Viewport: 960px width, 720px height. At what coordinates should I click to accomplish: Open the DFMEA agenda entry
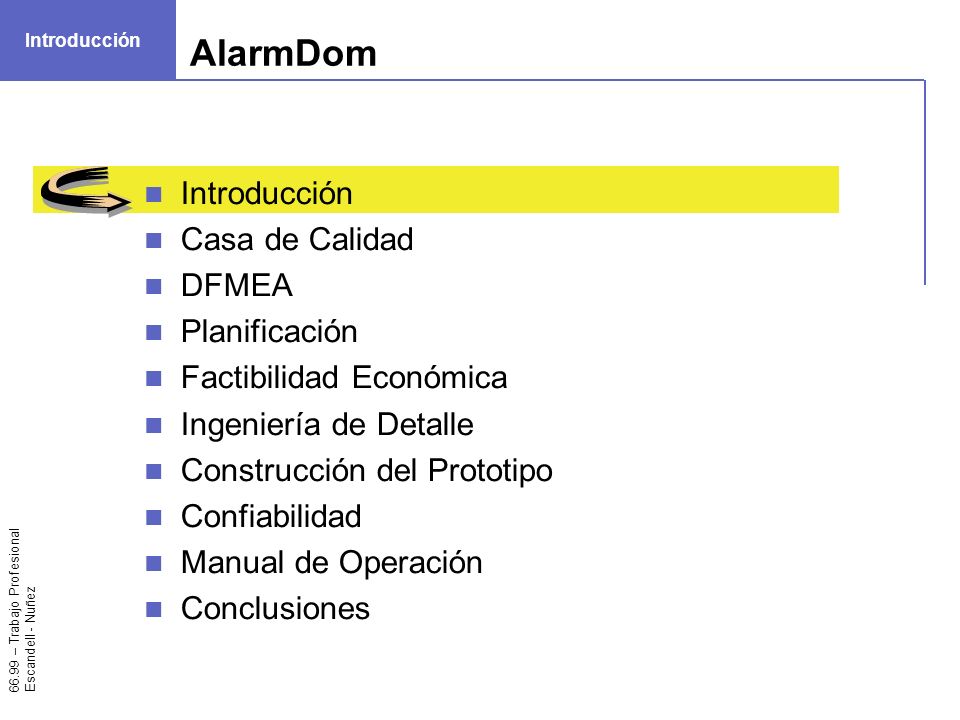click(237, 285)
